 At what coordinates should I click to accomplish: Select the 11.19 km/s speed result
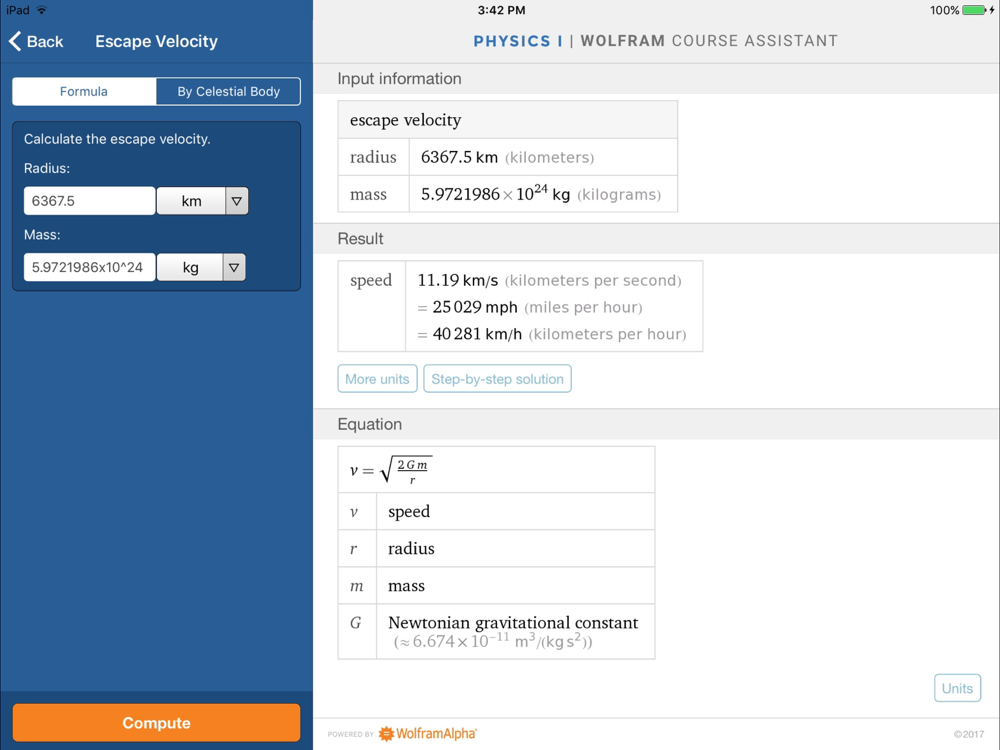(549, 280)
